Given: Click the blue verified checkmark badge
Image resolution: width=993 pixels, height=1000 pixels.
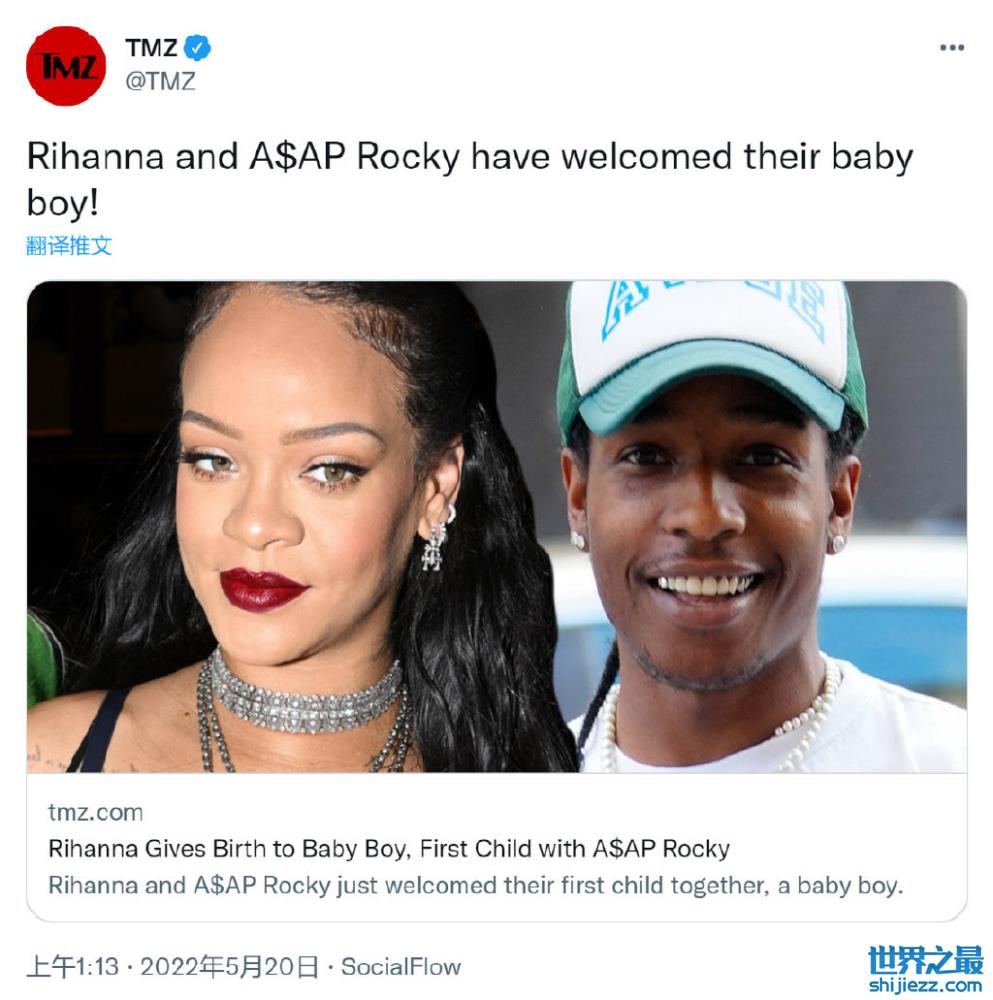Looking at the screenshot, I should pyautogui.click(x=197, y=48).
